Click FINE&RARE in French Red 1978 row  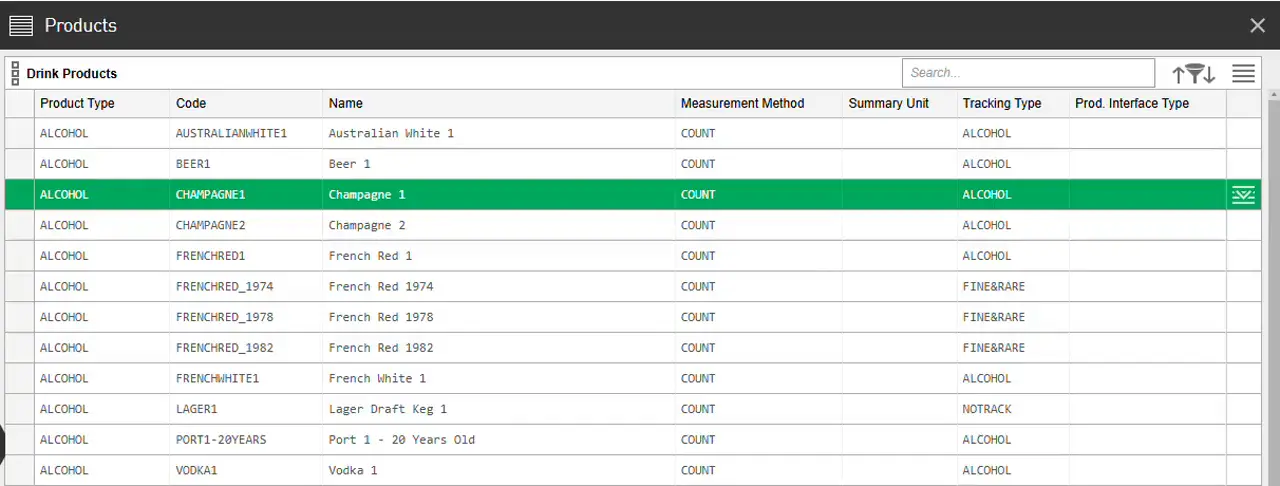(x=1013, y=317)
